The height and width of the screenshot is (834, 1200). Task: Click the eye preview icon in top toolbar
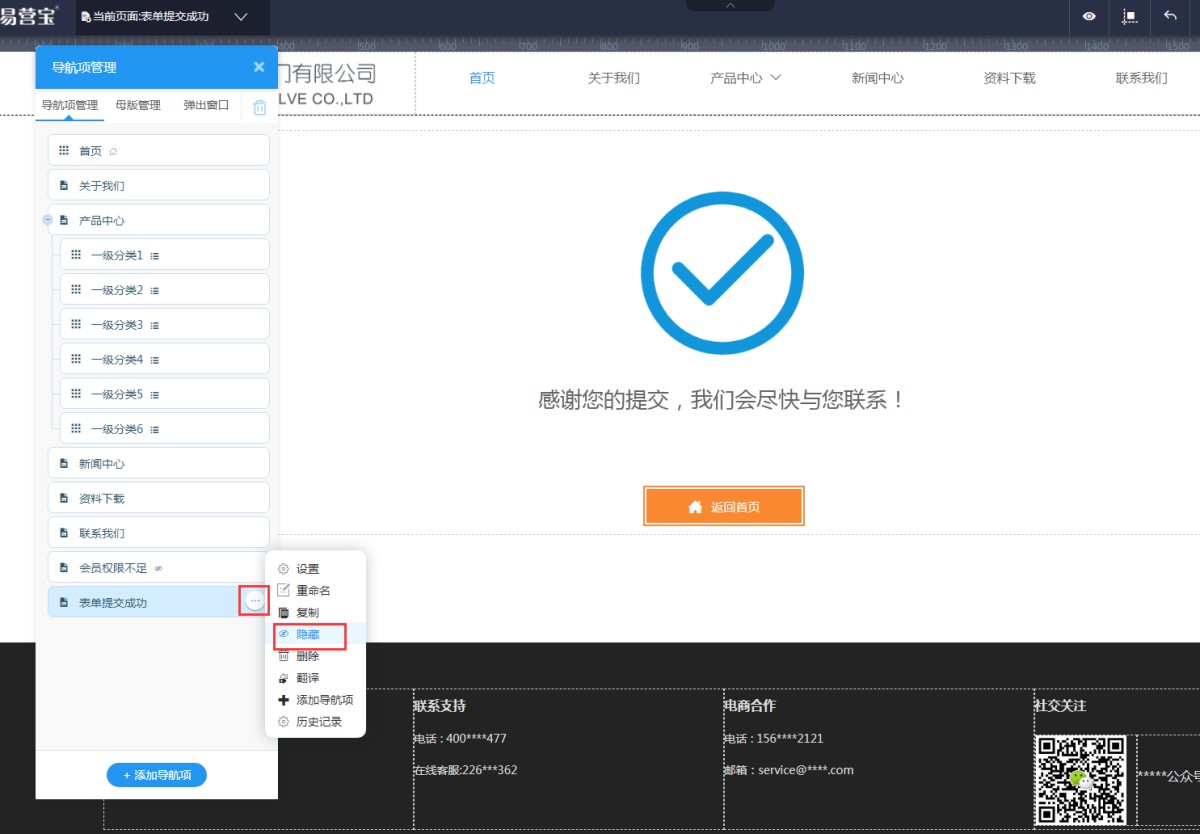[1089, 16]
